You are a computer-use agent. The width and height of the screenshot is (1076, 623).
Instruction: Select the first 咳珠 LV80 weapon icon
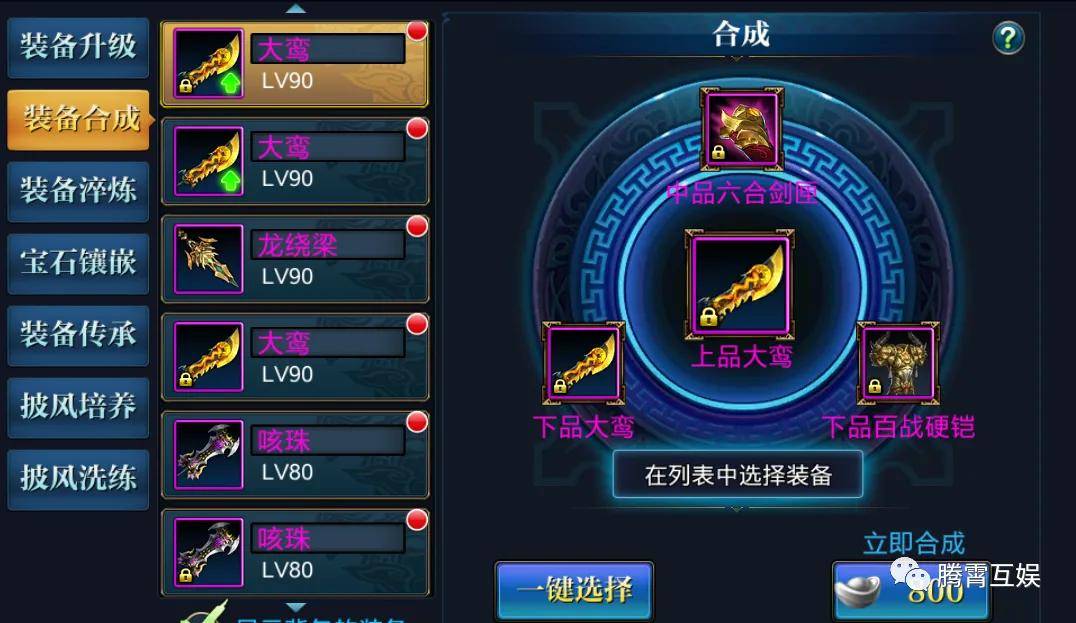209,454
